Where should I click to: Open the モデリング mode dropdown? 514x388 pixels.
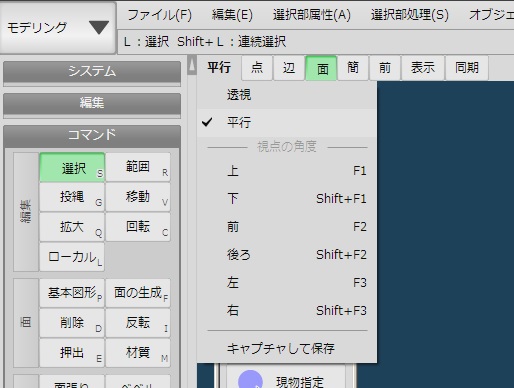click(58, 27)
